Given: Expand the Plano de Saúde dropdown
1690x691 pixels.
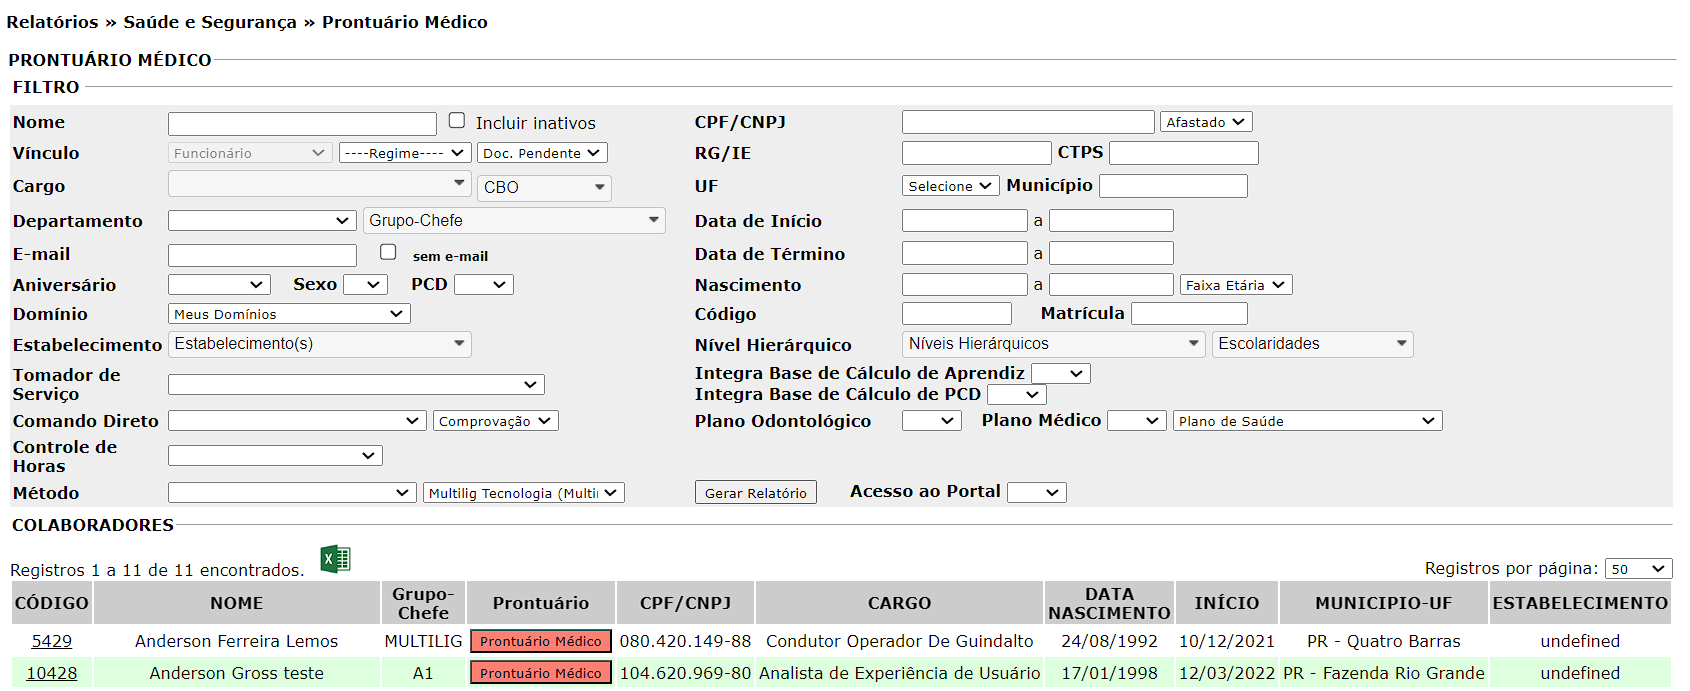Looking at the screenshot, I should coord(1306,421).
